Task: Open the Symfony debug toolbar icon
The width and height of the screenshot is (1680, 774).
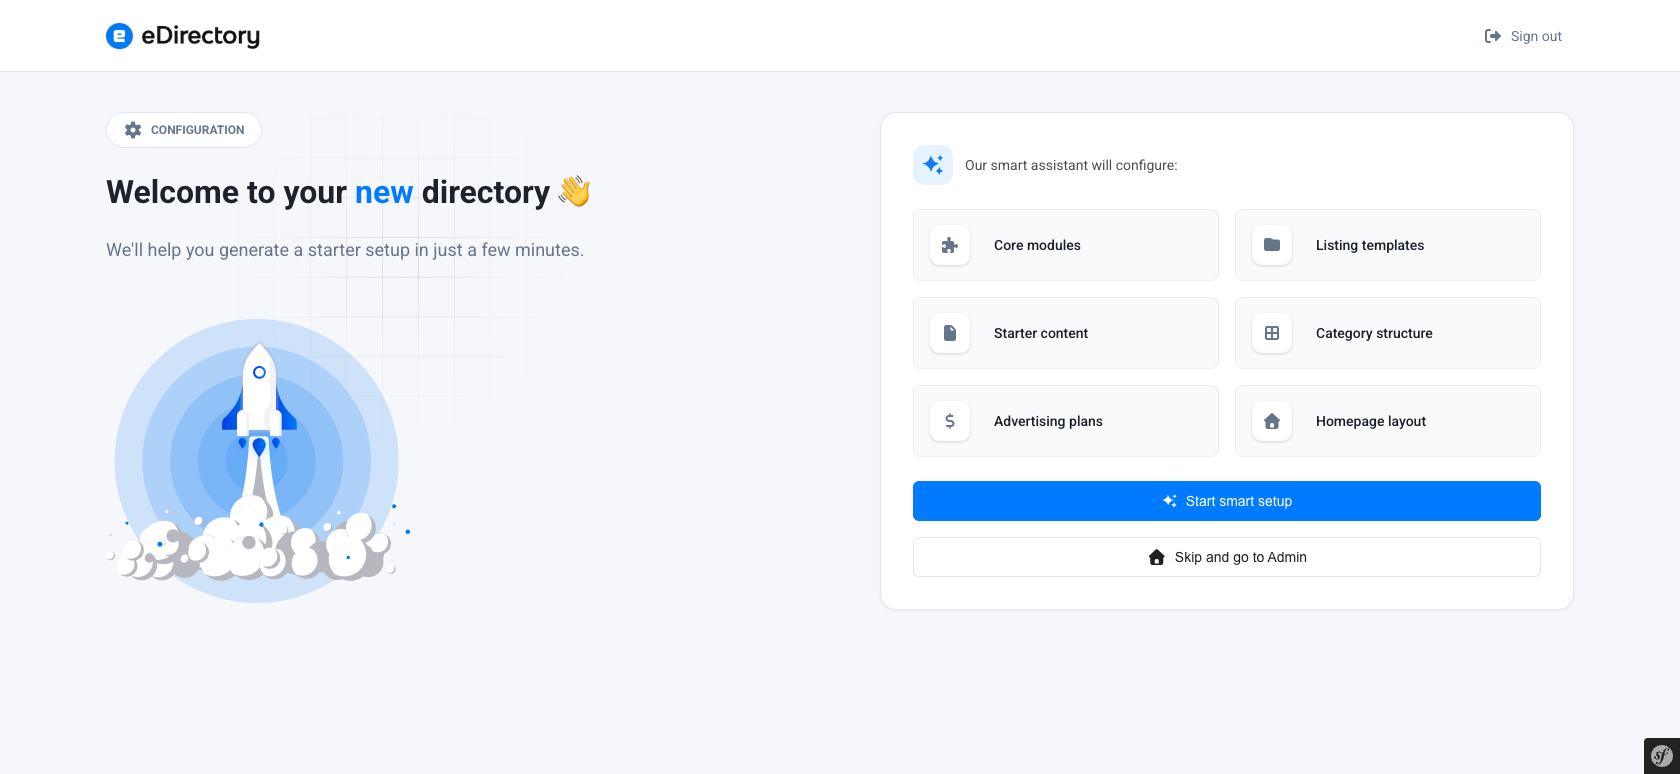Action: pos(1662,756)
